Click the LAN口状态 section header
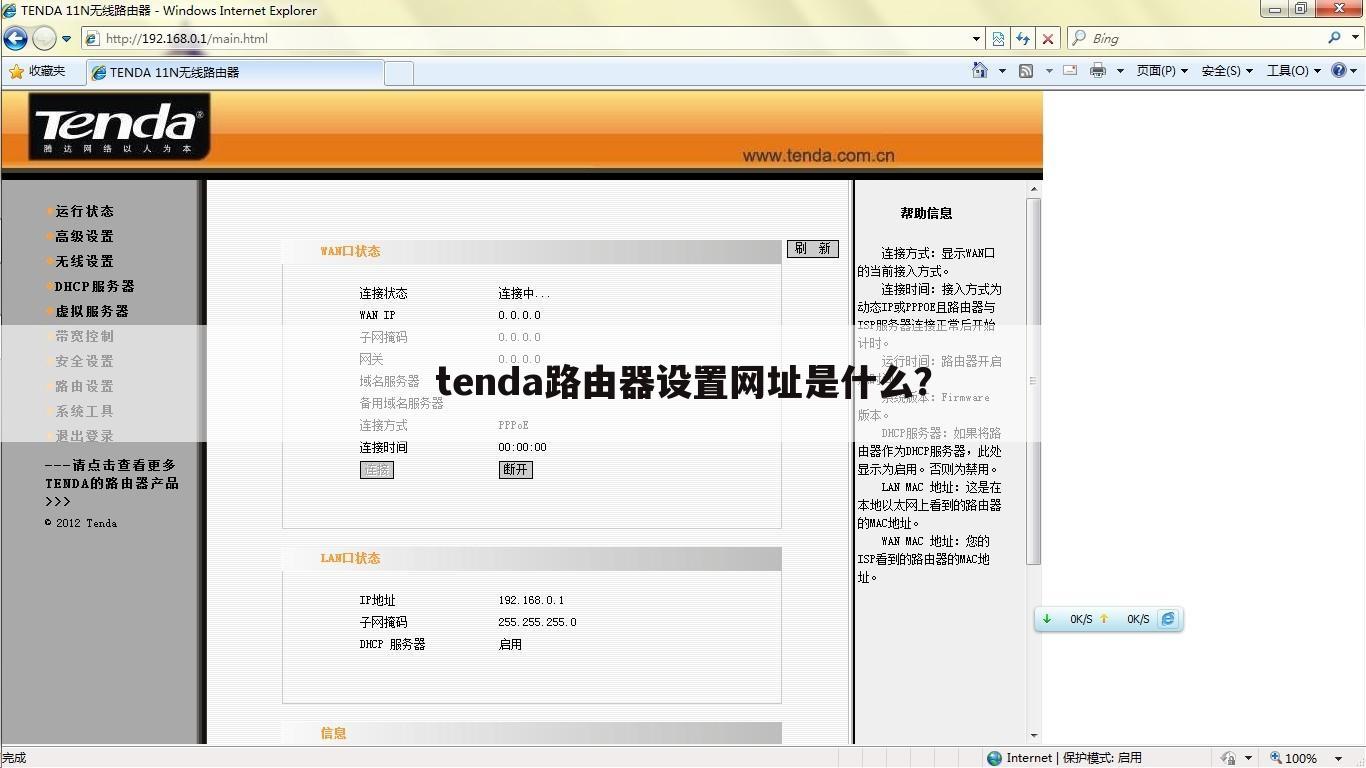 [350, 558]
